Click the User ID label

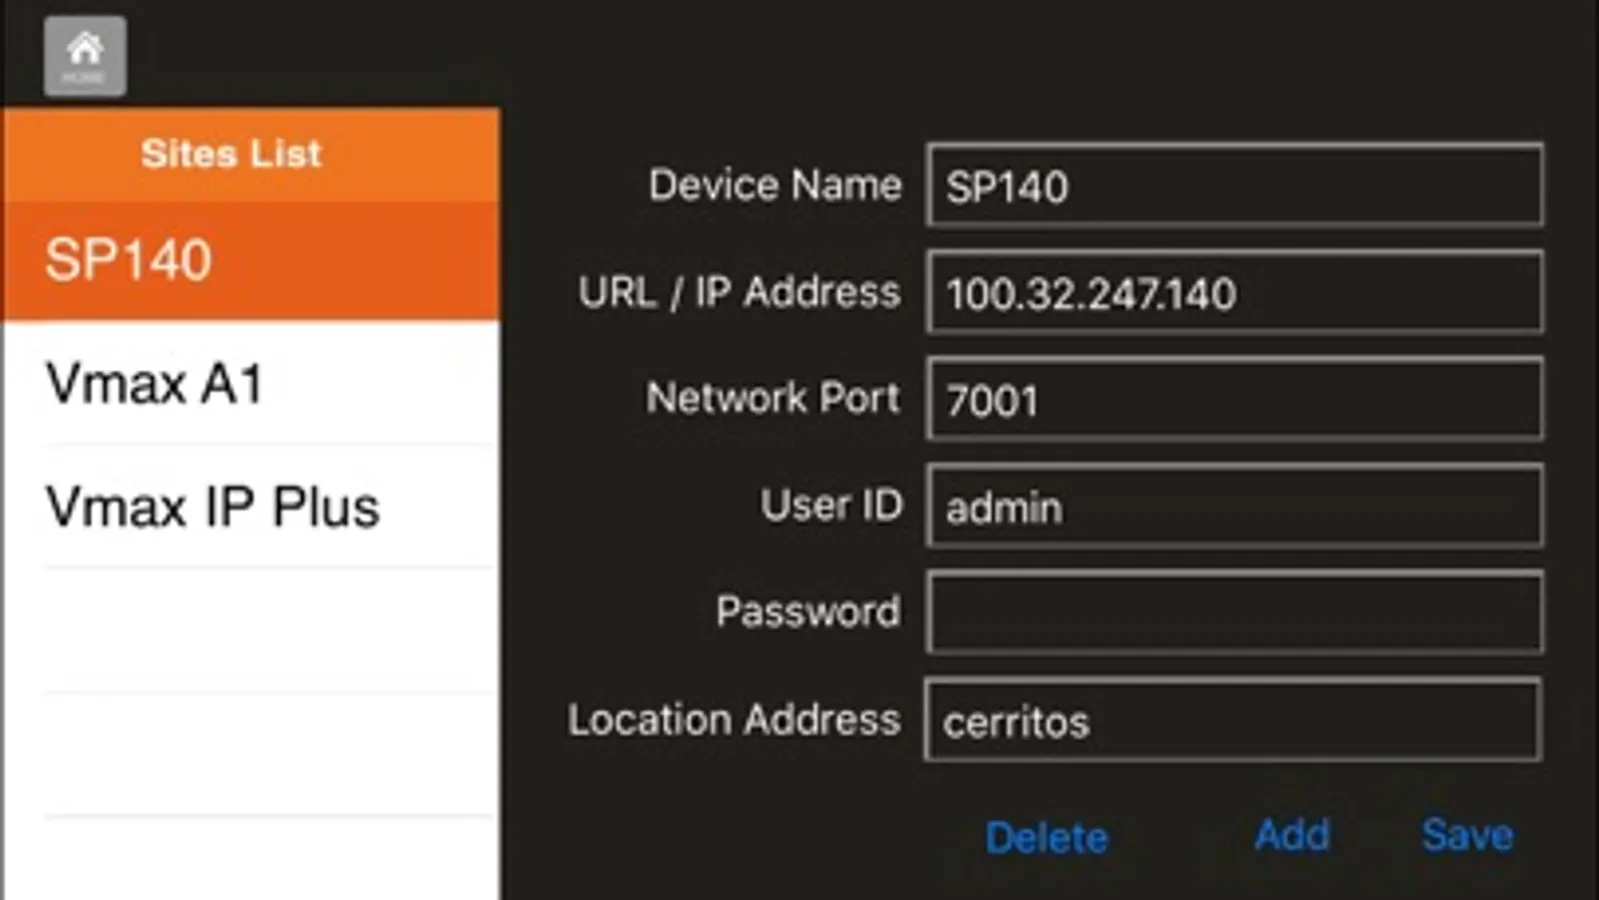[831, 505]
